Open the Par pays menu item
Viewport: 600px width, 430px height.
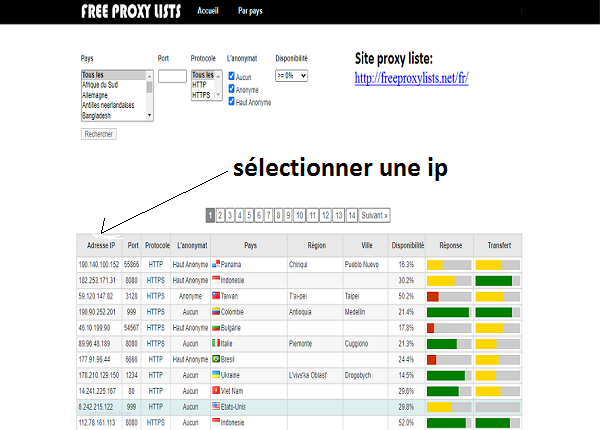pyautogui.click(x=250, y=11)
